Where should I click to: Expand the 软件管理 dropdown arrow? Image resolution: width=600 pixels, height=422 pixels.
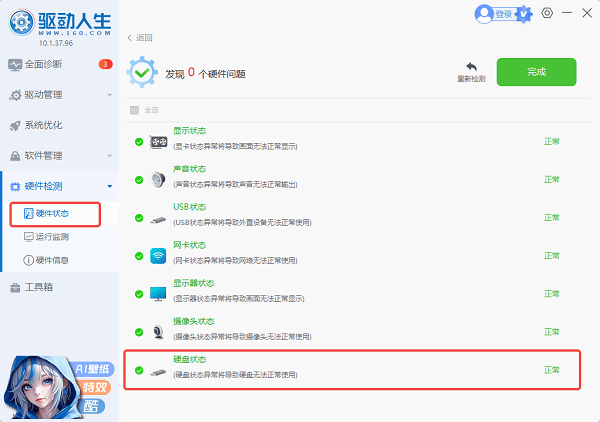(110, 156)
